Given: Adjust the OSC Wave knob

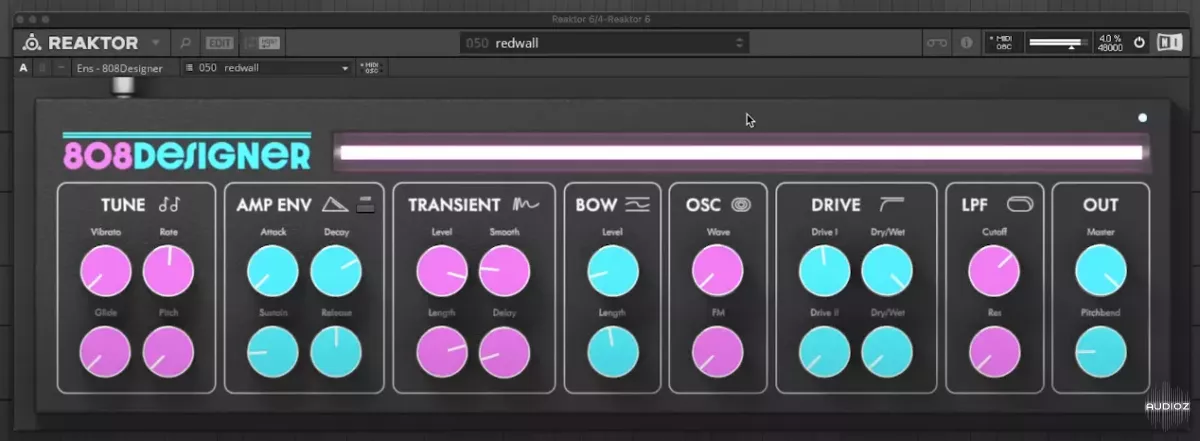Looking at the screenshot, I should pos(718,272).
